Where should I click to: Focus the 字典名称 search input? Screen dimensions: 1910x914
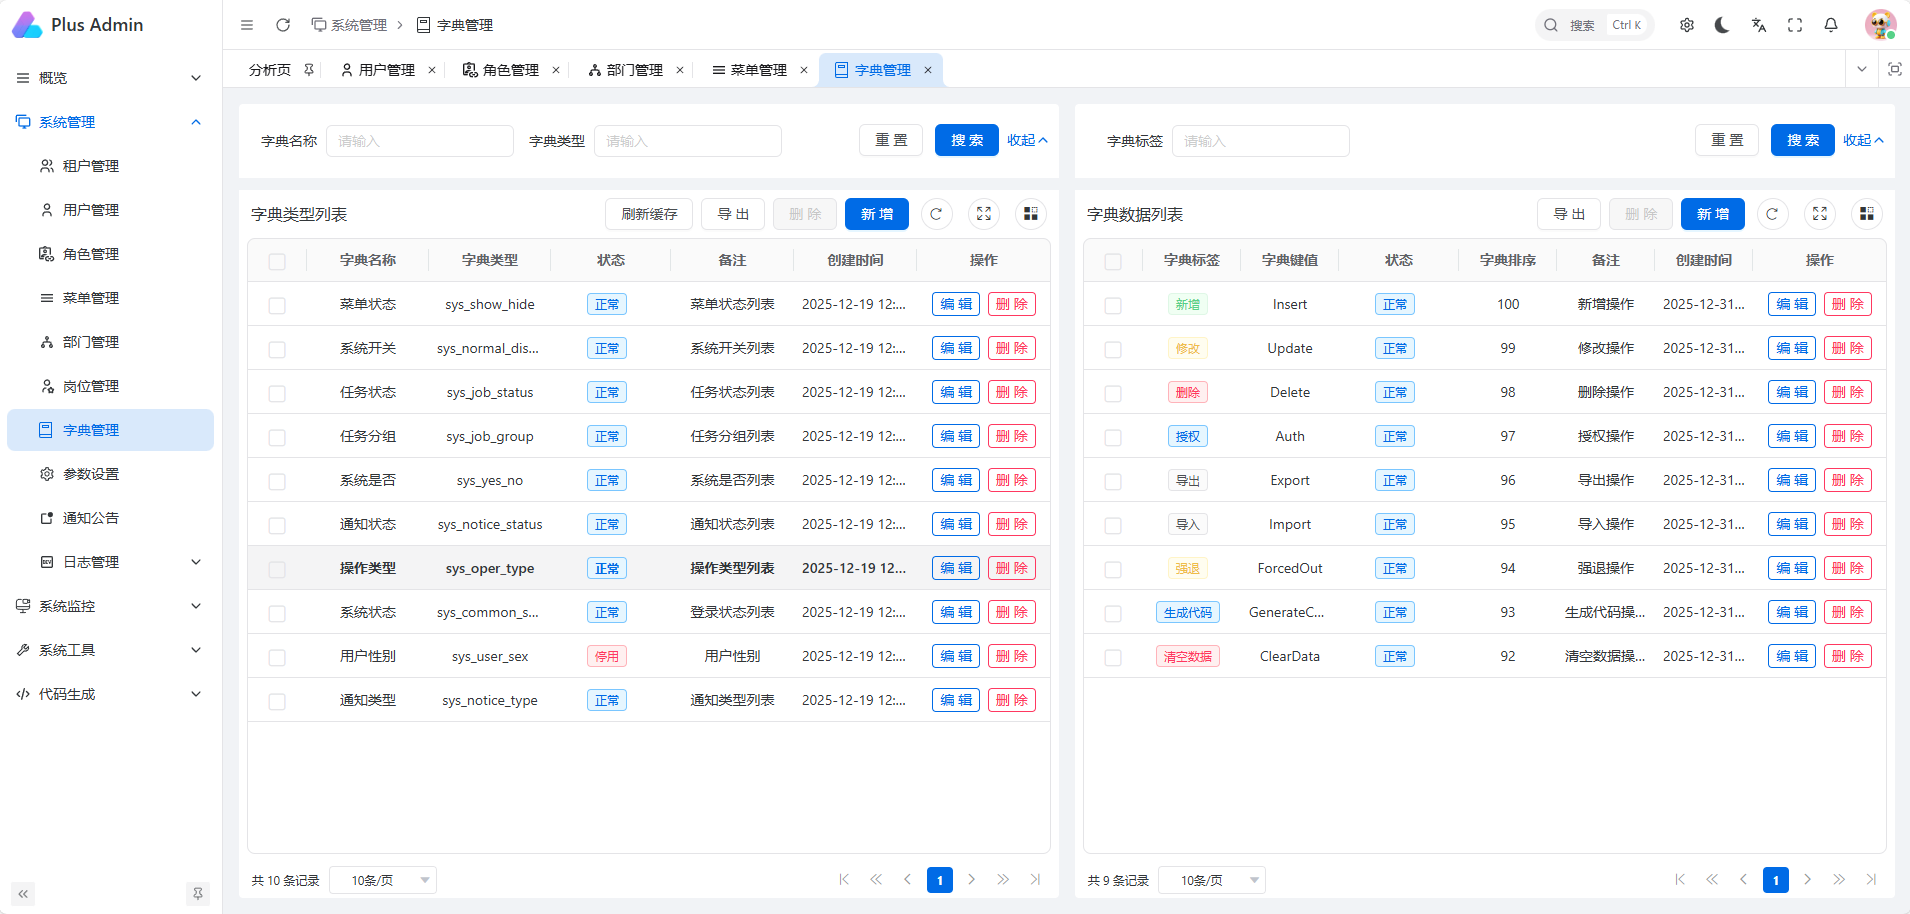tap(420, 141)
